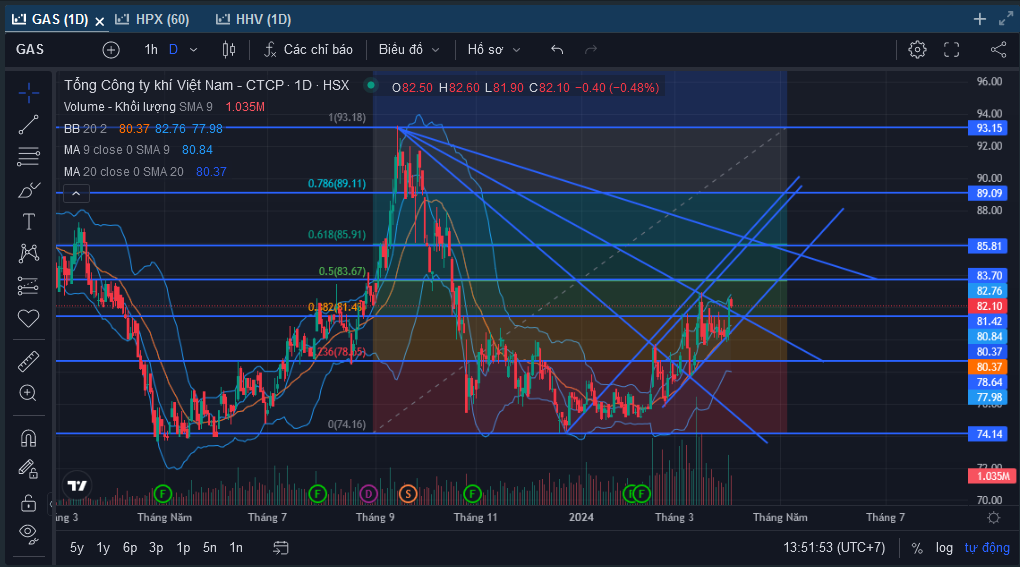
Task: Click the 82.10 current price label
Action: (988, 306)
